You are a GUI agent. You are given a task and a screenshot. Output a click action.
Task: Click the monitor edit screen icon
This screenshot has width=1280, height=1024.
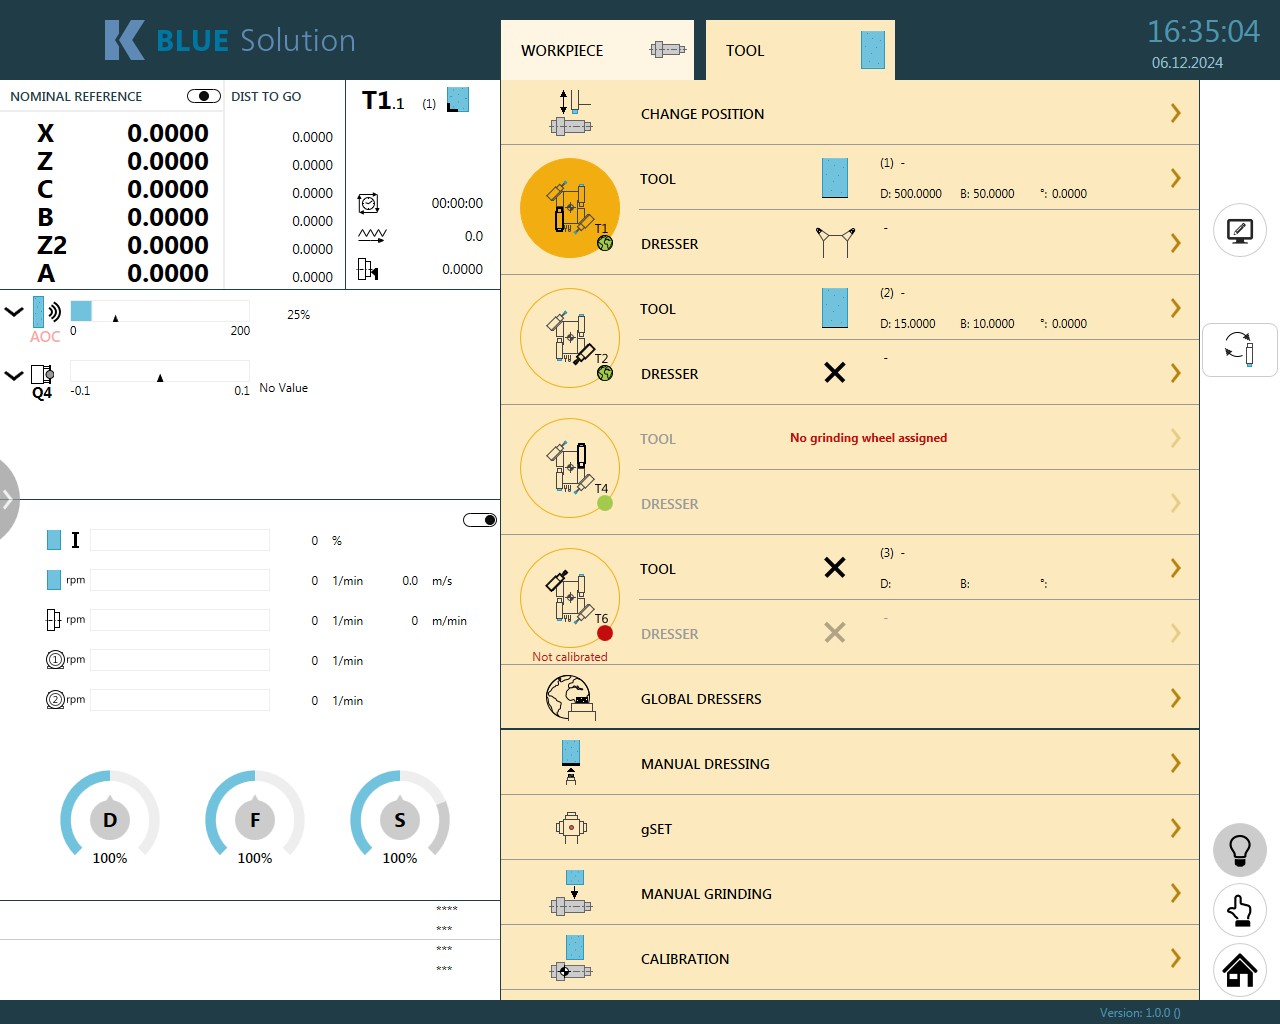point(1240,231)
